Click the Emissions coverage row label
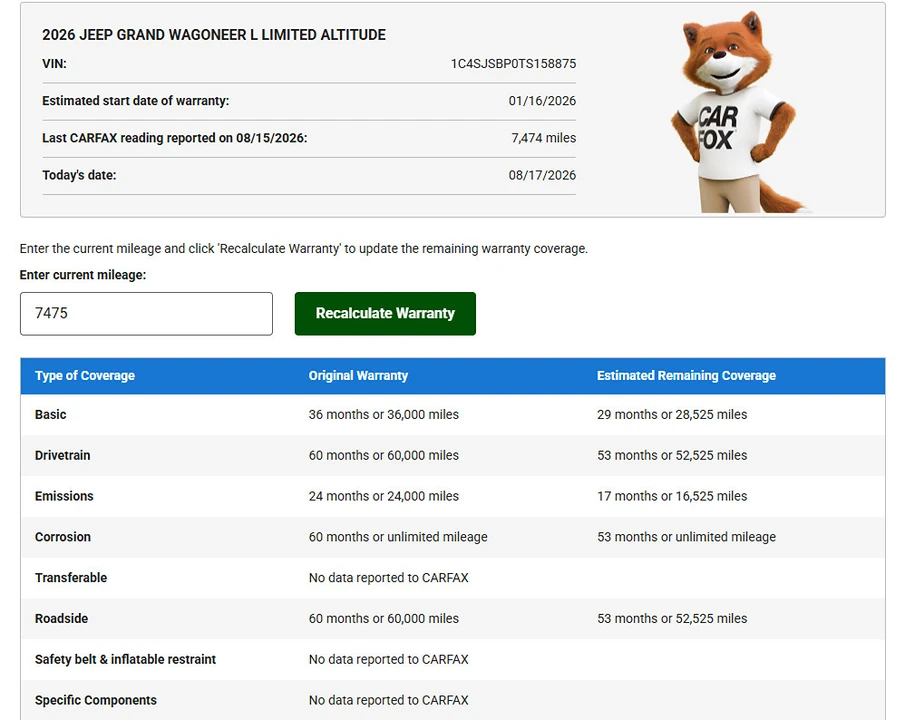 [64, 497]
